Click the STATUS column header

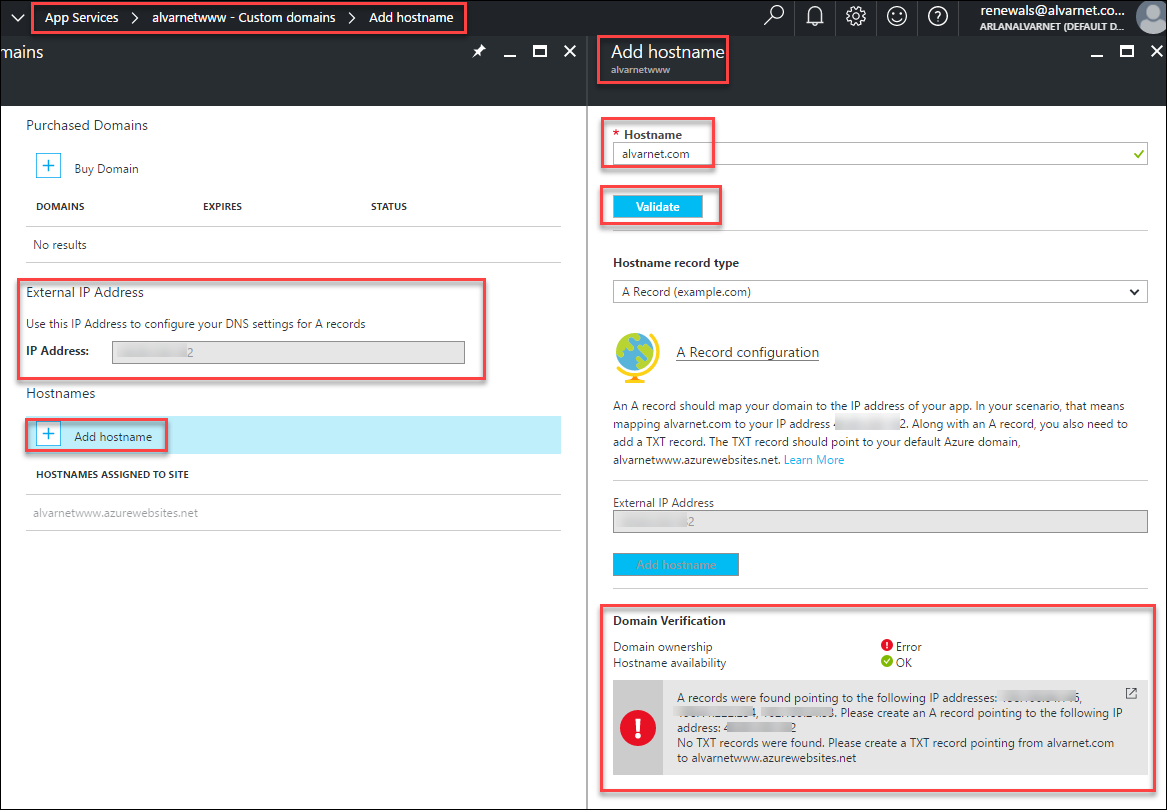[389, 206]
